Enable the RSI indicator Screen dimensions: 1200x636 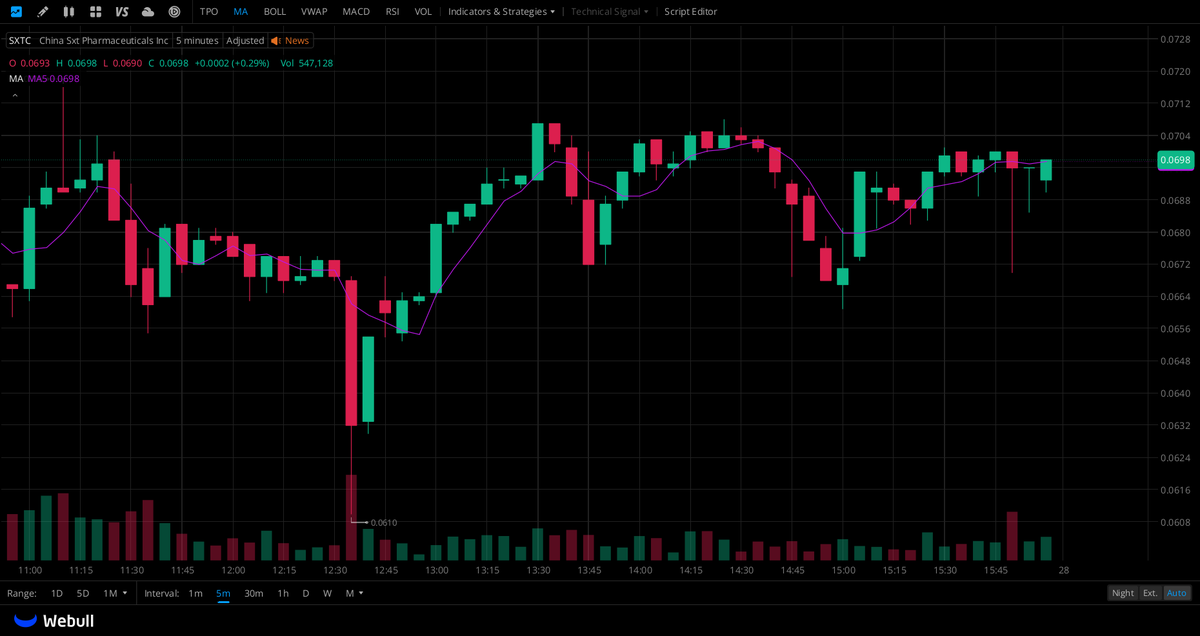[392, 12]
